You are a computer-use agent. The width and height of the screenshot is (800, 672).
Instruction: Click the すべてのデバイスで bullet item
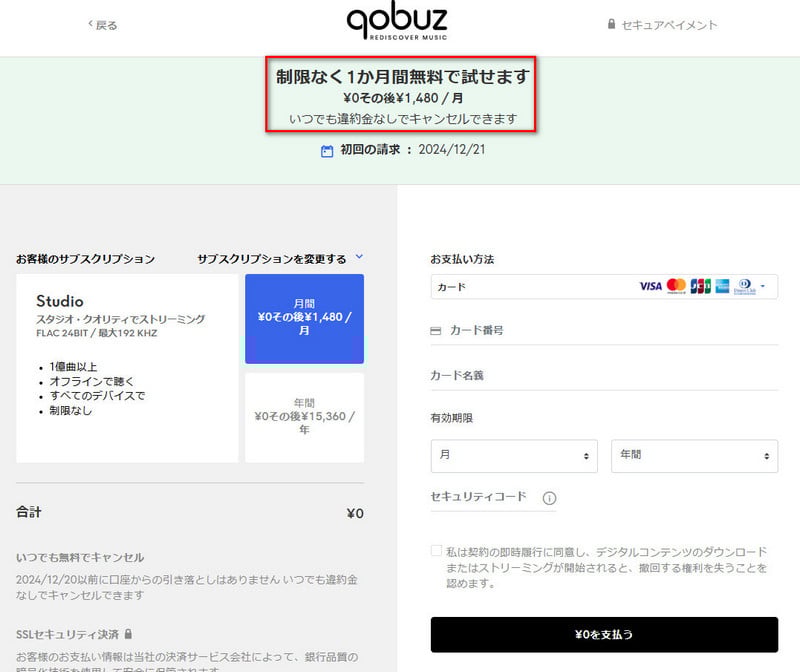tap(97, 395)
